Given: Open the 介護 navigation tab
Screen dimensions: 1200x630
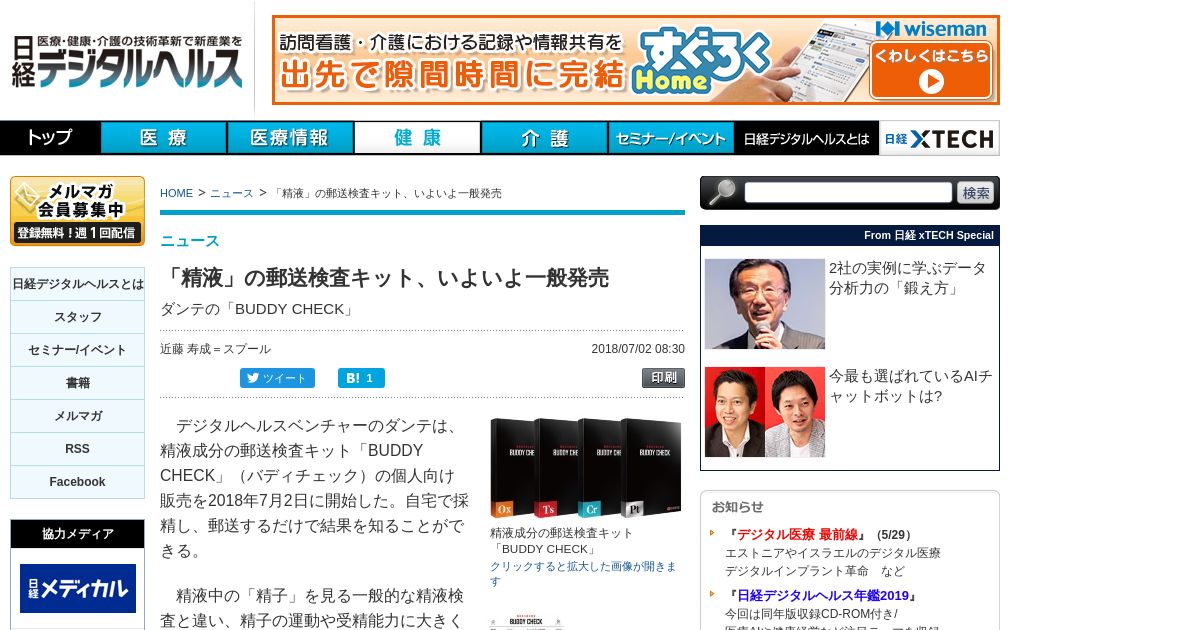Looking at the screenshot, I should point(544,138).
